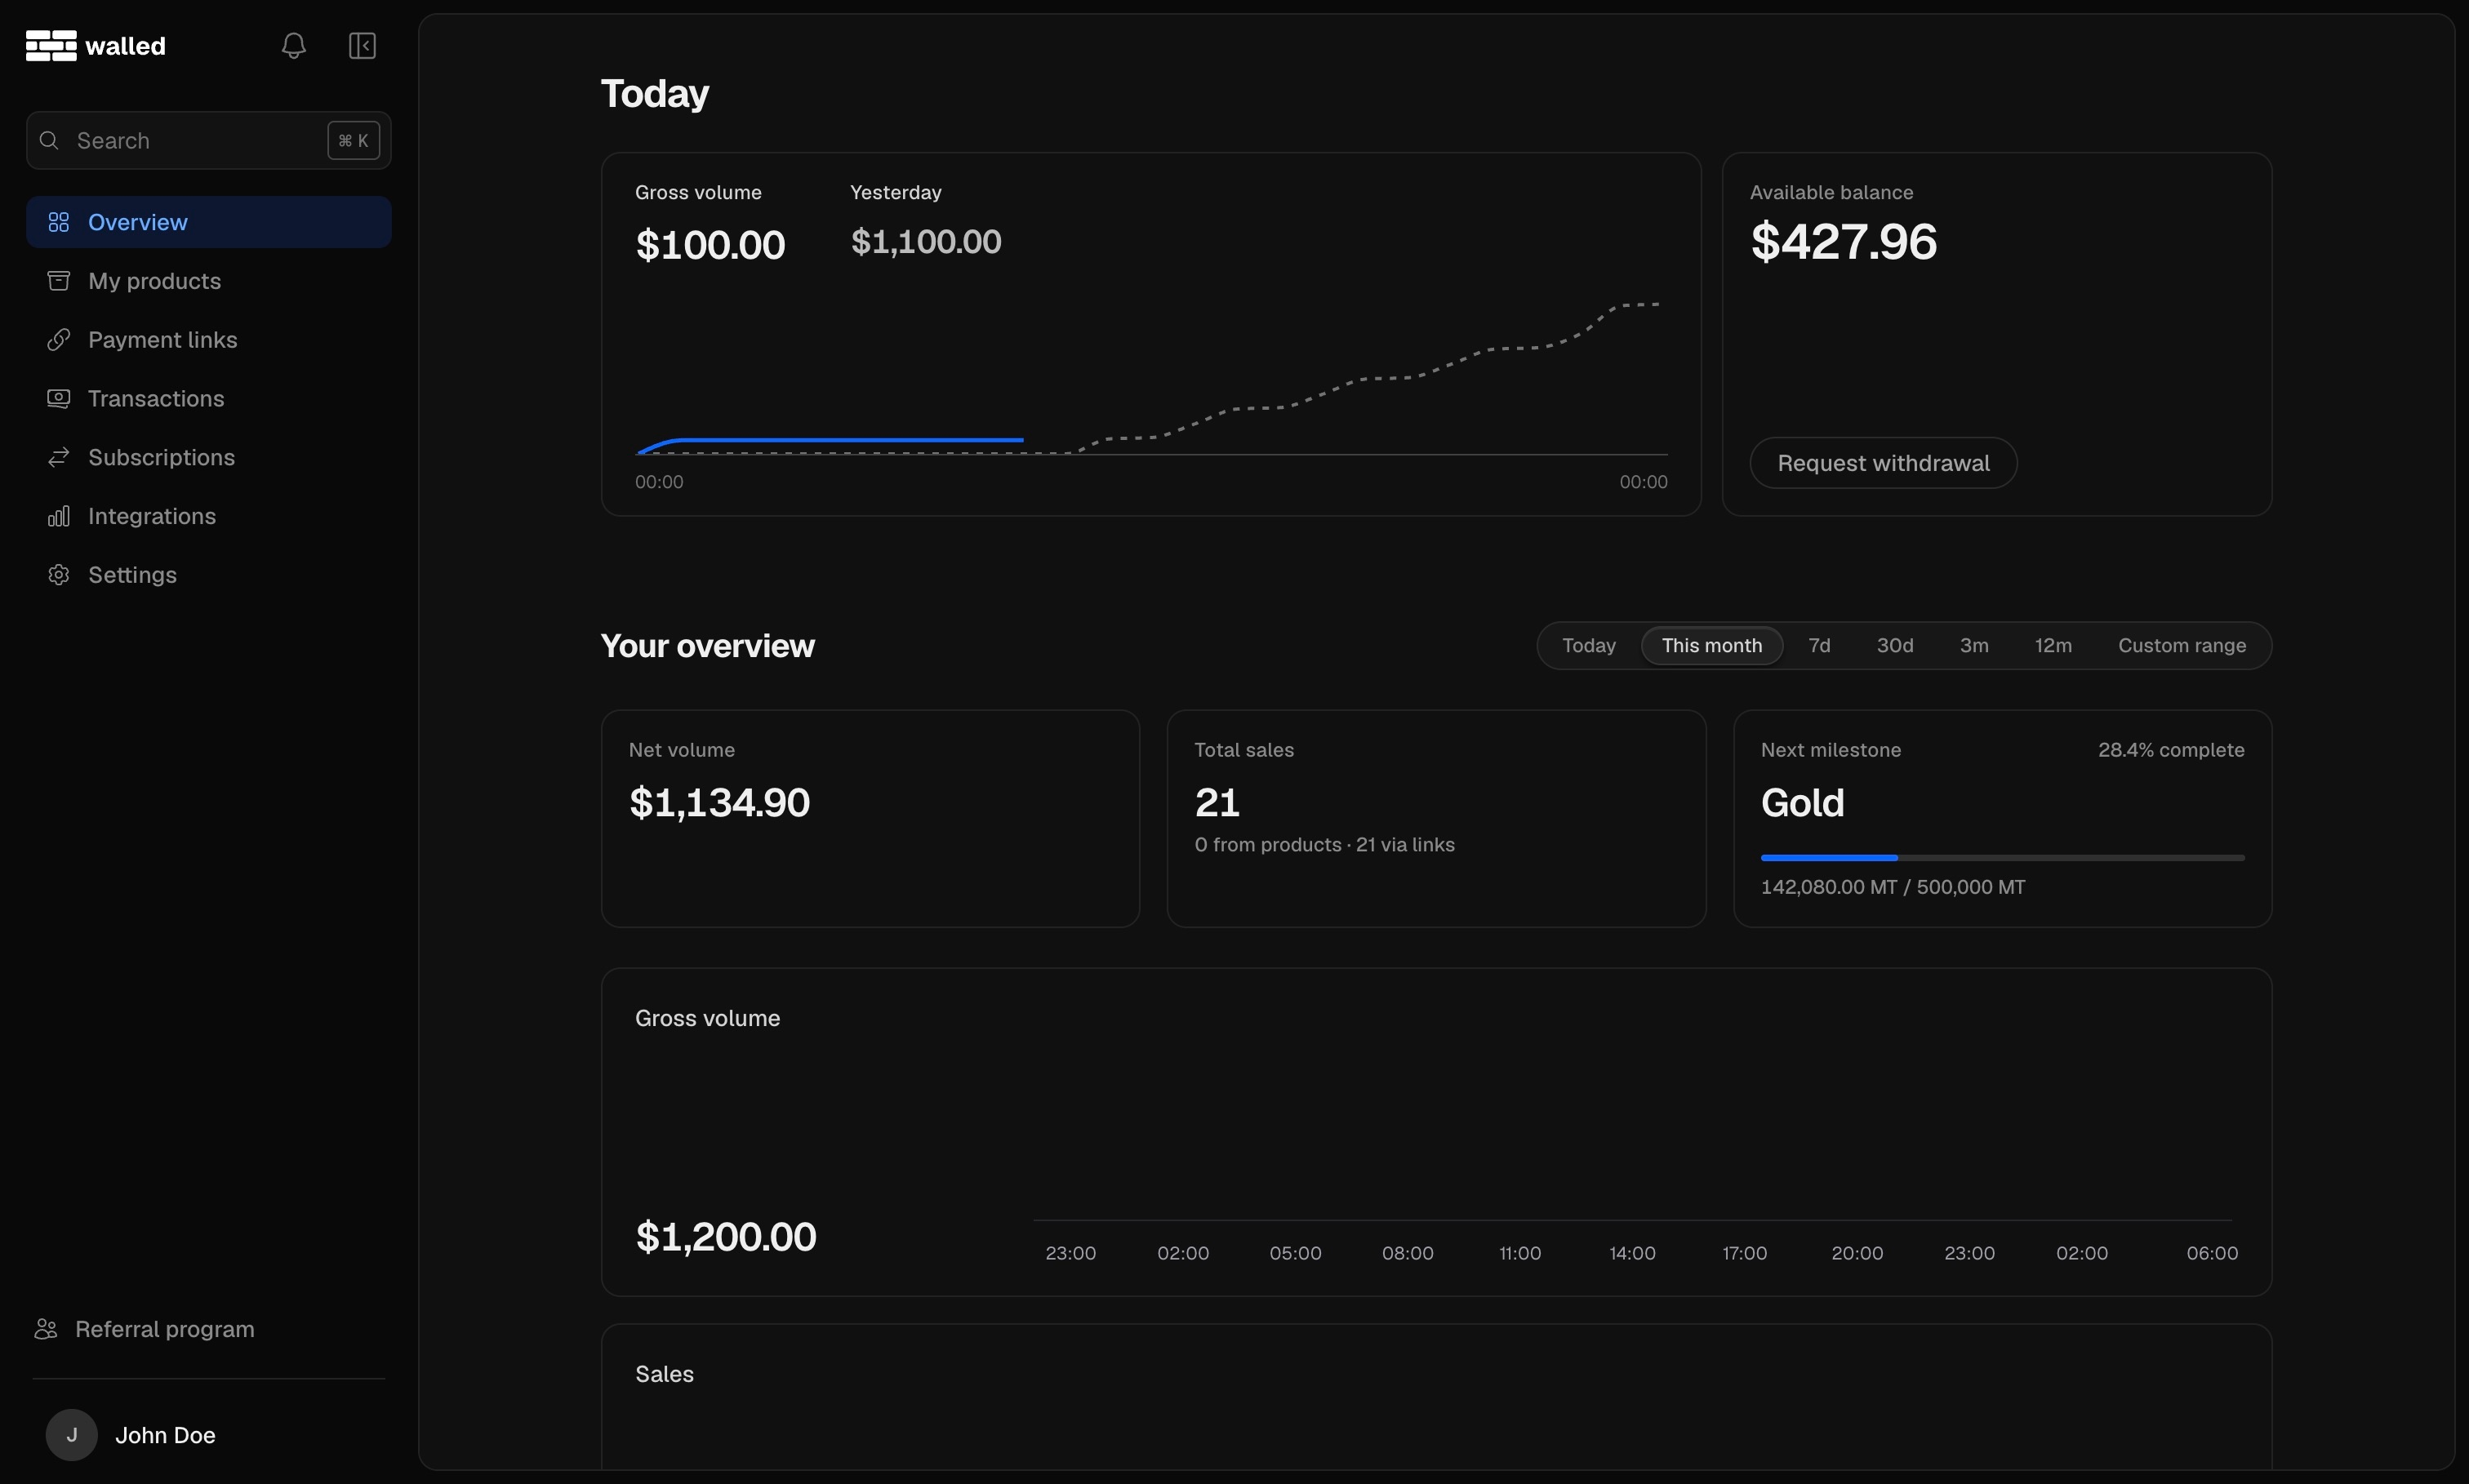The width and height of the screenshot is (2469, 1484).
Task: Click the Referral program people icon
Action: 46,1329
